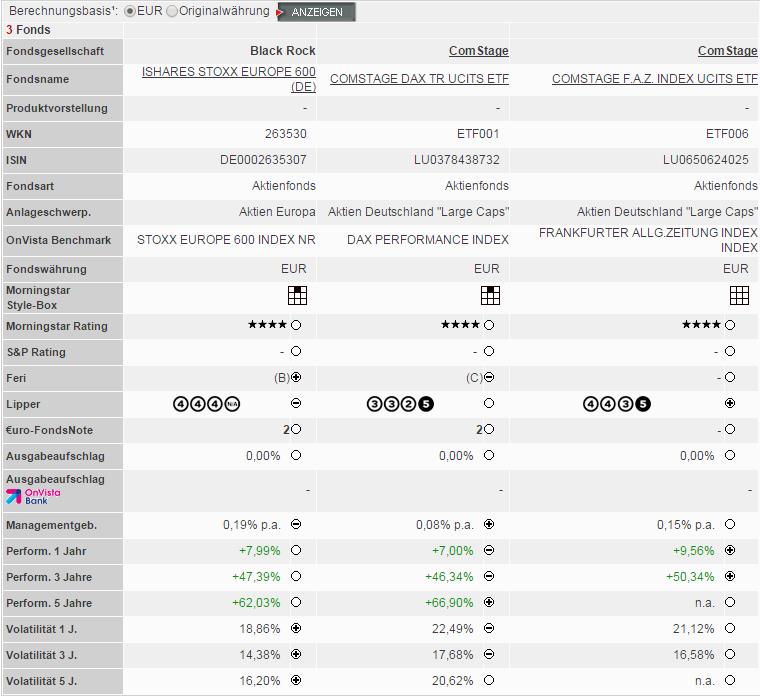Viewport: 760px width, 700px height.
Task: Click plus indicator beside 18,86% volatility
Action: [296, 628]
